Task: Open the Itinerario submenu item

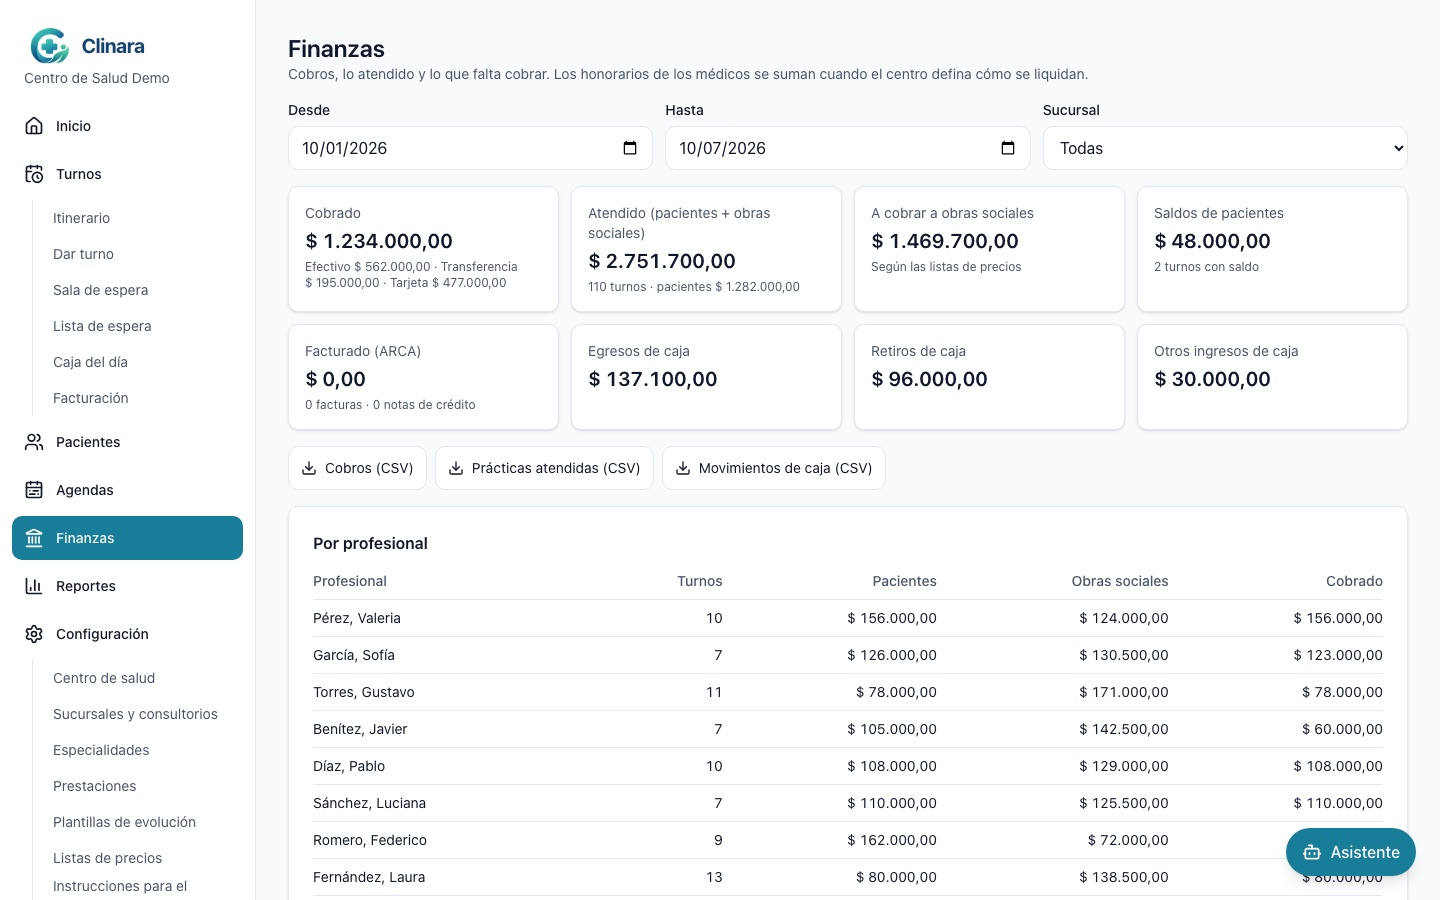Action: point(82,218)
